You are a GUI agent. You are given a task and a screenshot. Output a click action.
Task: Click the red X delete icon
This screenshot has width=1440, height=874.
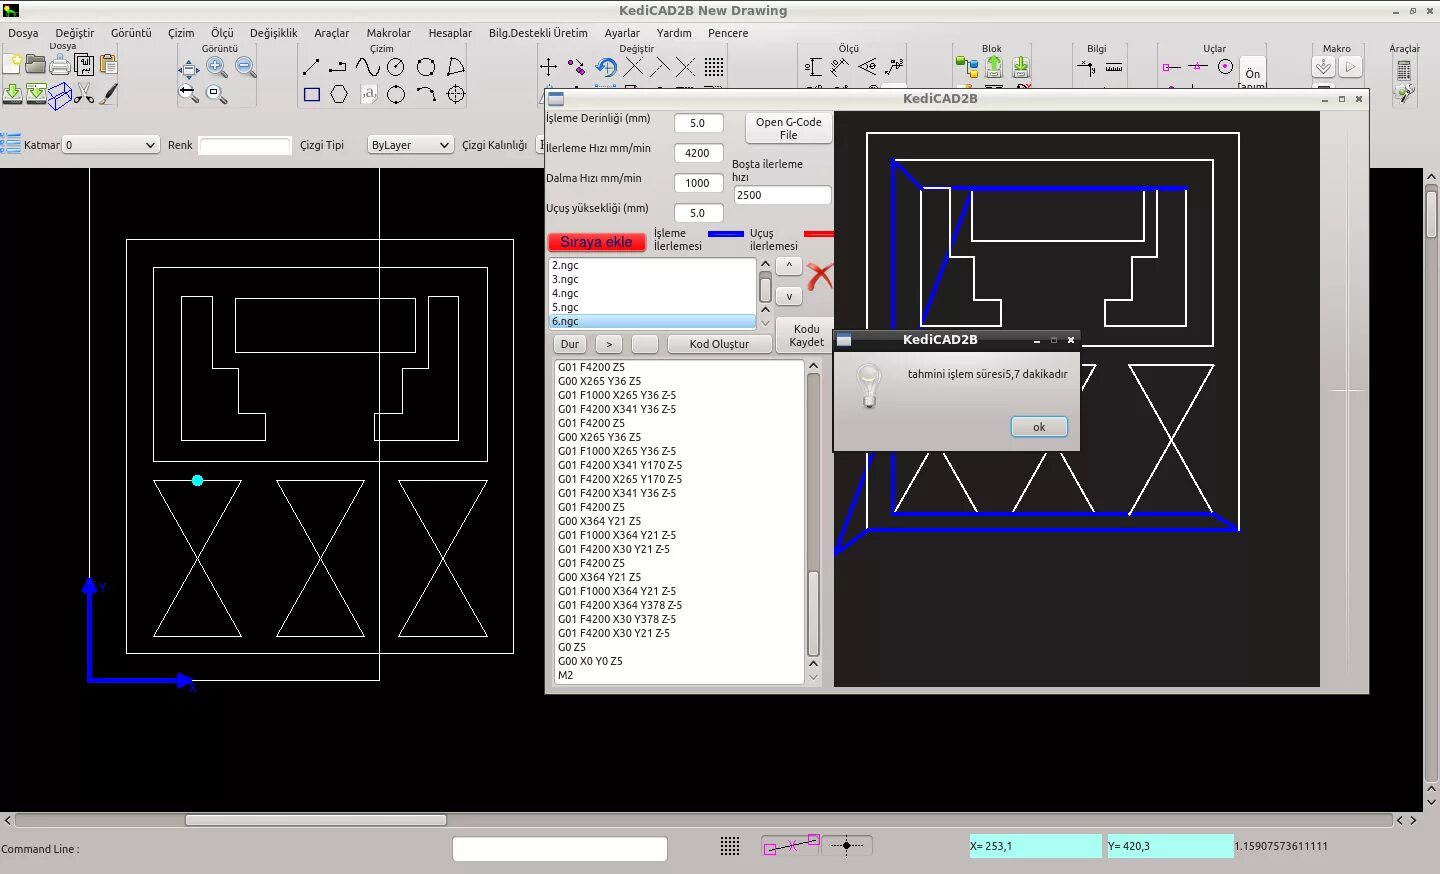click(820, 276)
